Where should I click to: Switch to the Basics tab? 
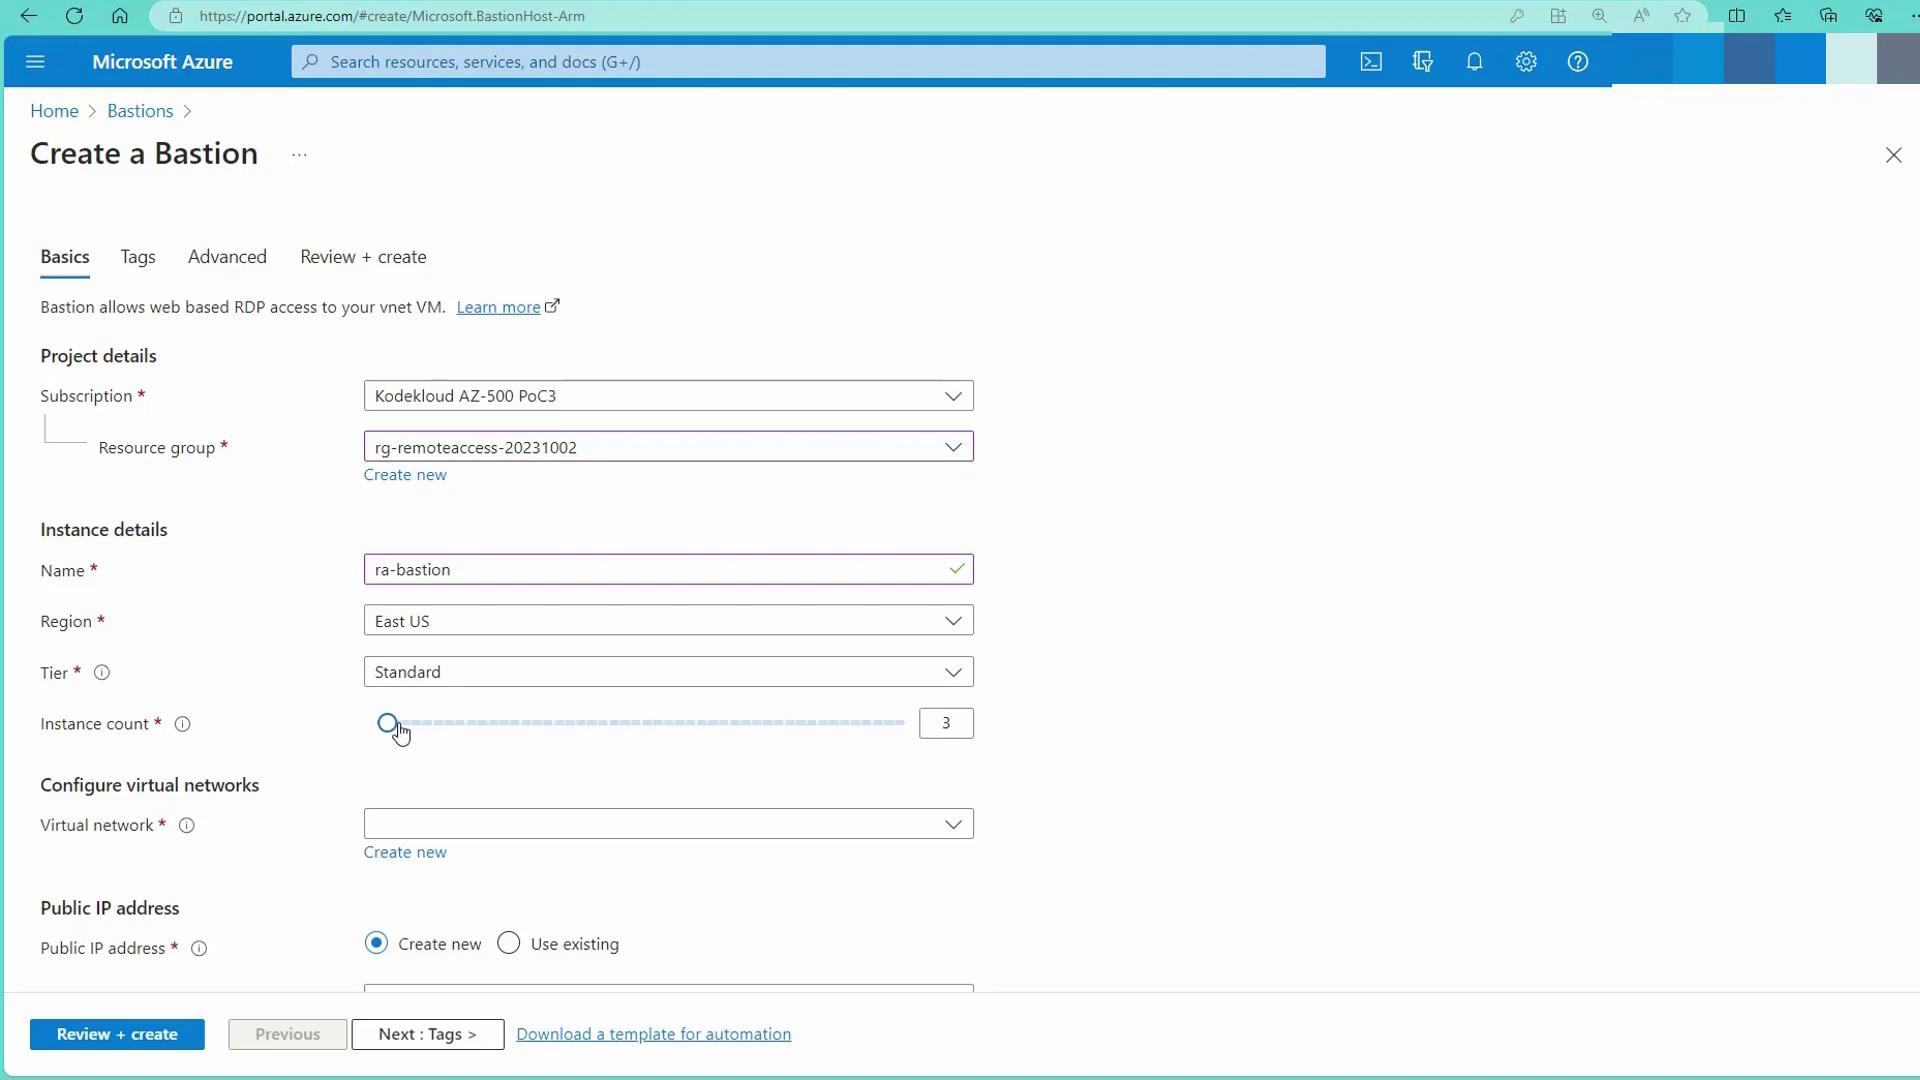[65, 257]
